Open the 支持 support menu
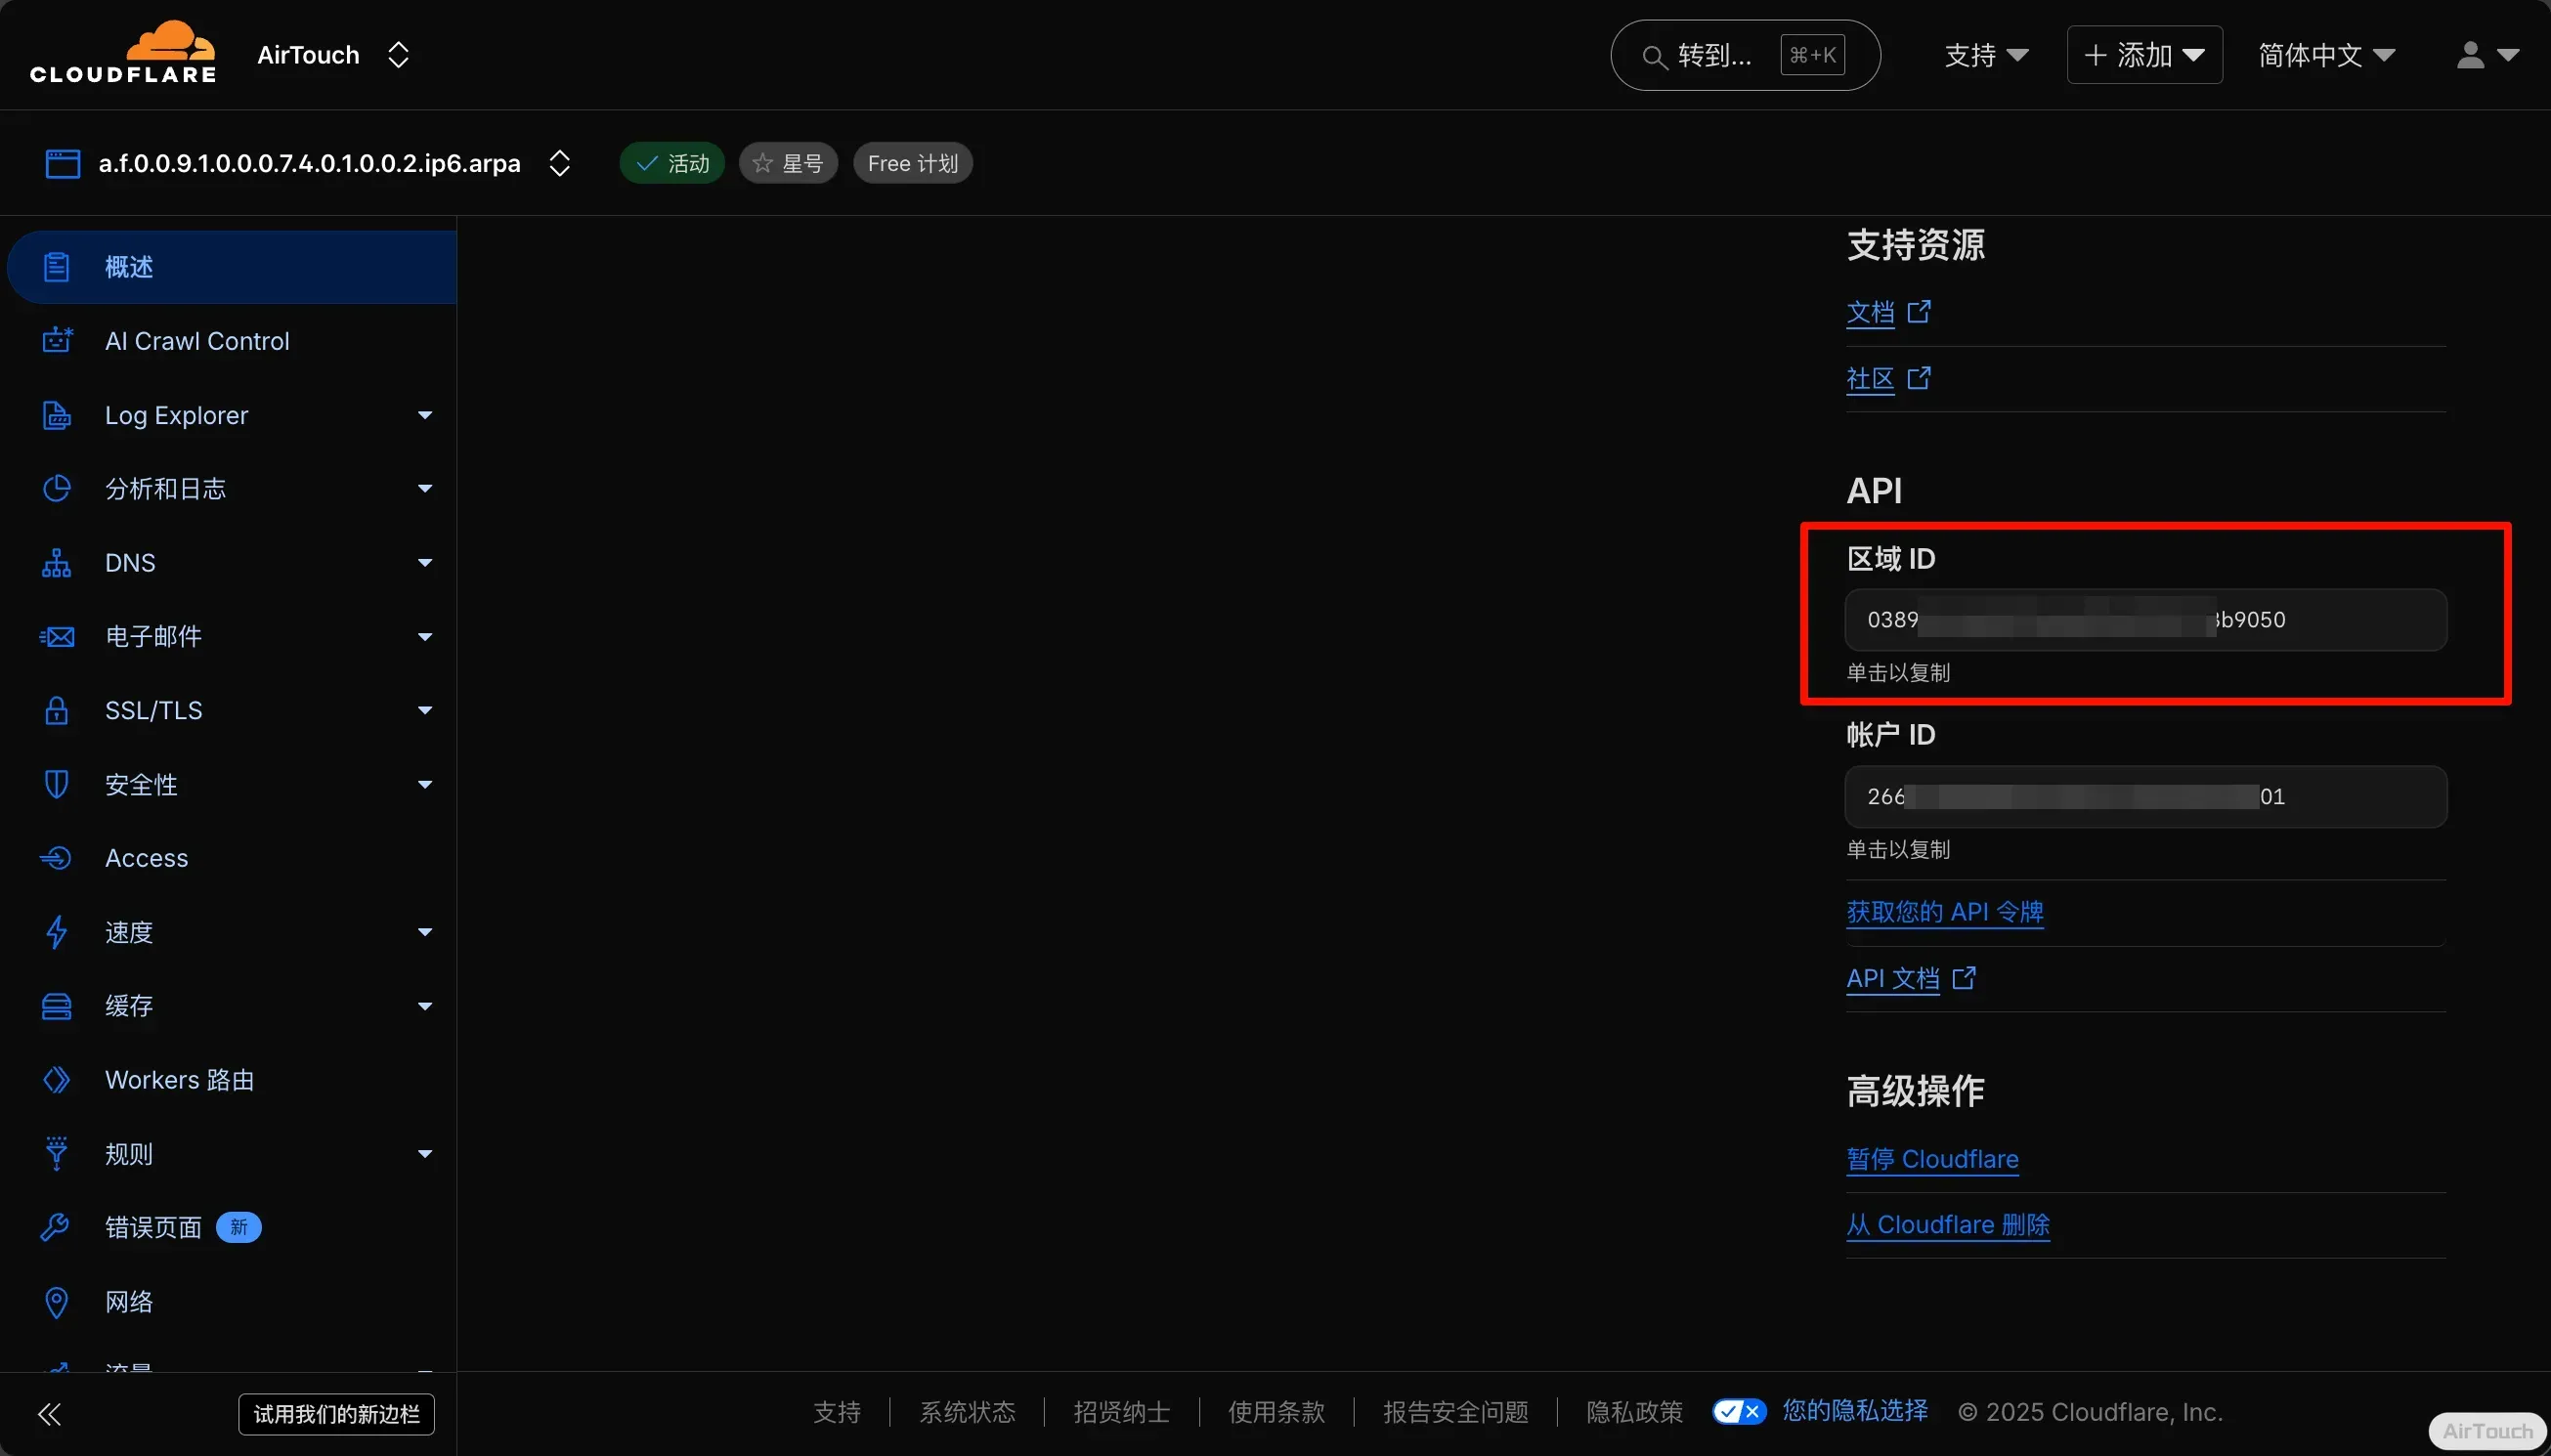 tap(1986, 55)
